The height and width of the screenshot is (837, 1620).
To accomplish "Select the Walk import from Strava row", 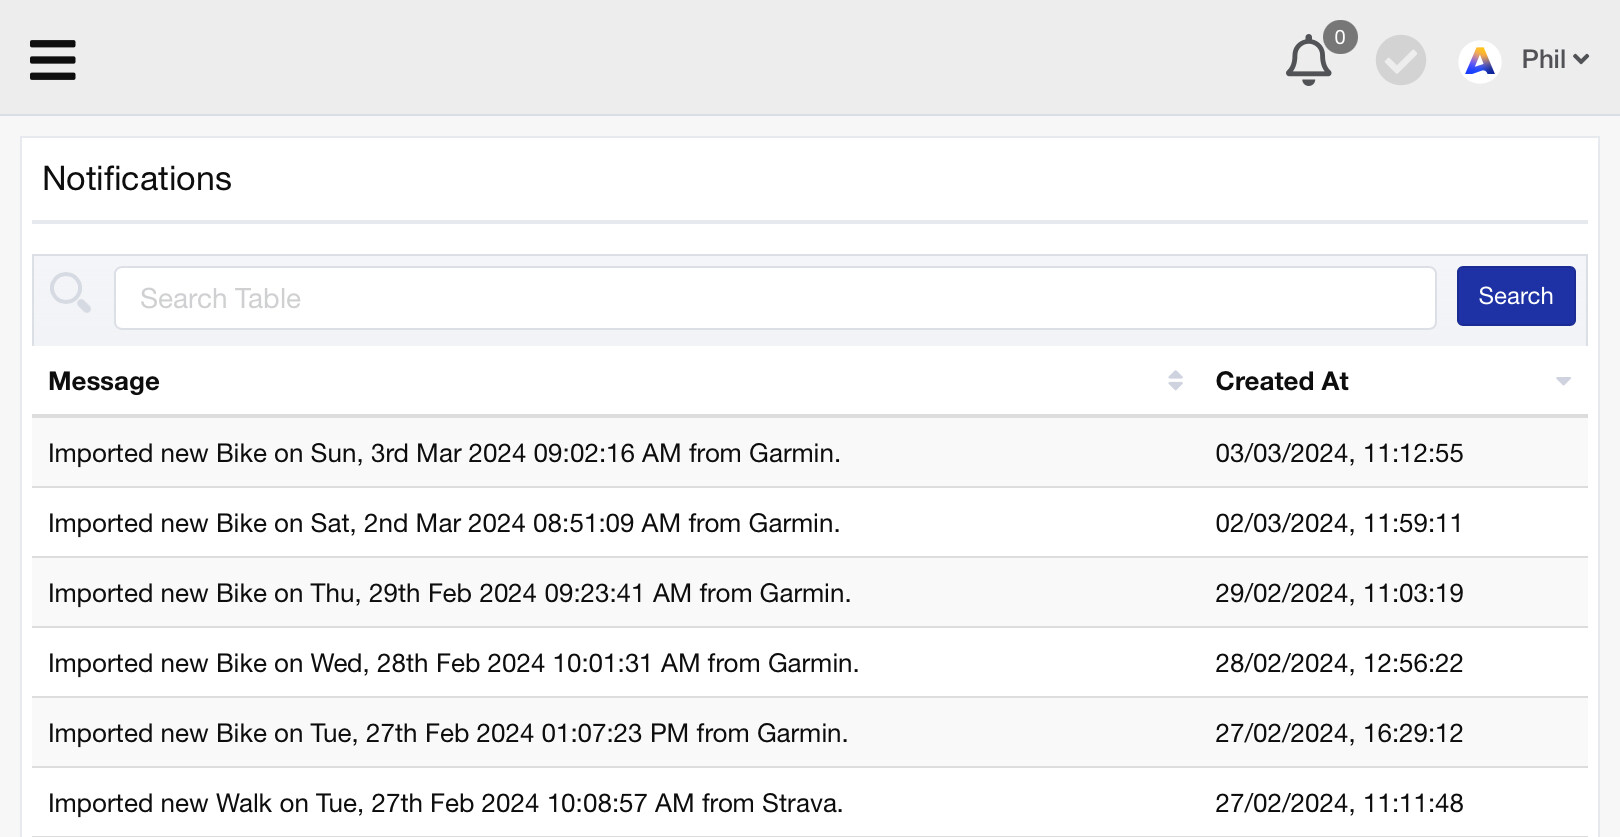I will point(445,803).
